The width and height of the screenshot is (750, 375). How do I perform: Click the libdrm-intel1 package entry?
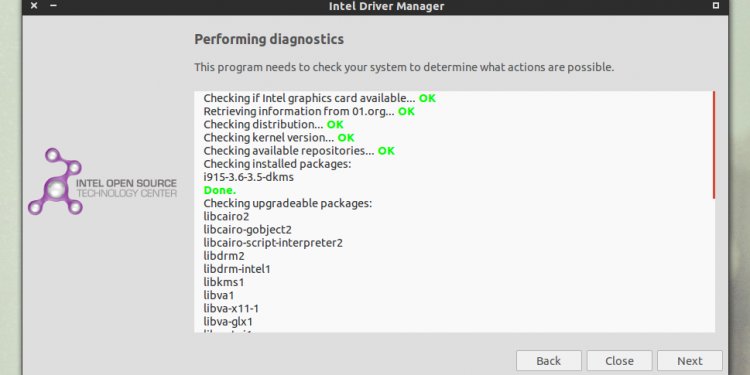click(237, 269)
